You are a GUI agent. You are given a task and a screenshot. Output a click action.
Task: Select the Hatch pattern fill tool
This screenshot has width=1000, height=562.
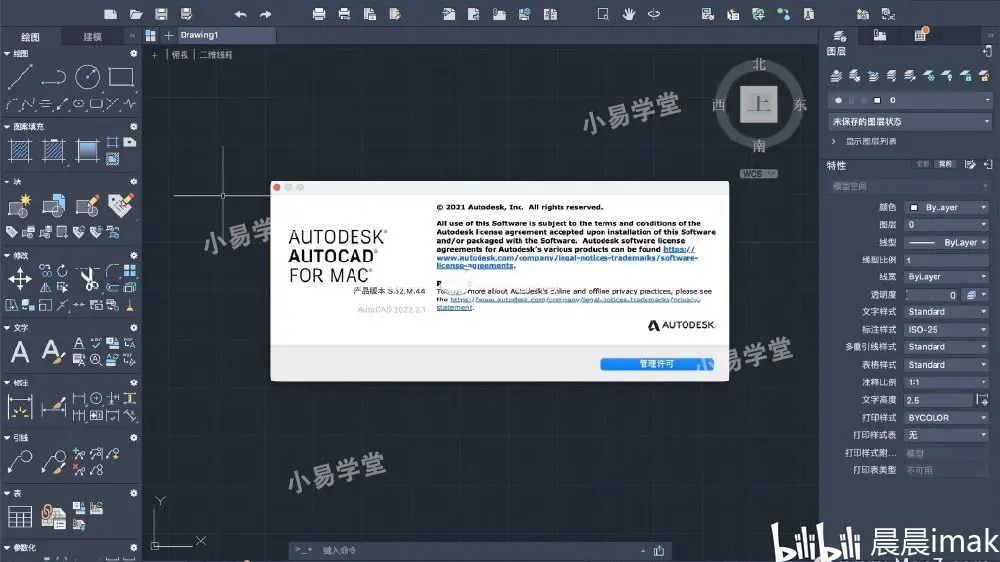click(20, 151)
